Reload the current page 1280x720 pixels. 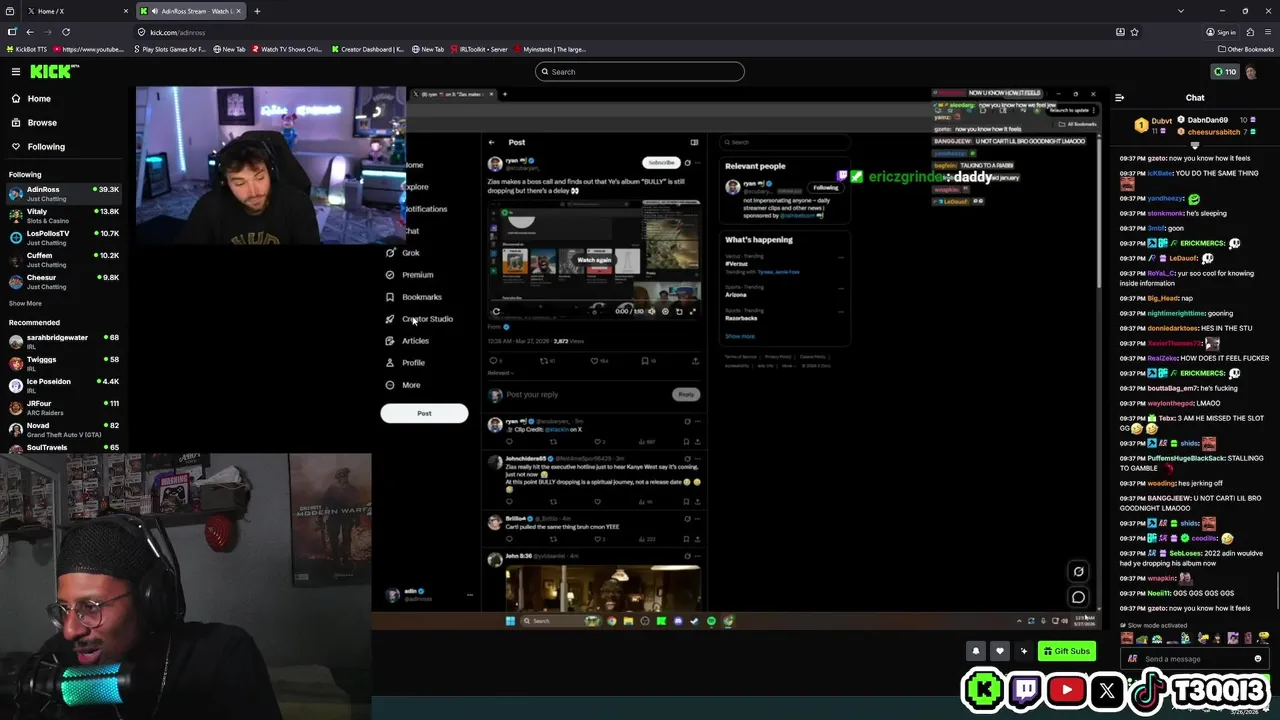click(x=66, y=32)
